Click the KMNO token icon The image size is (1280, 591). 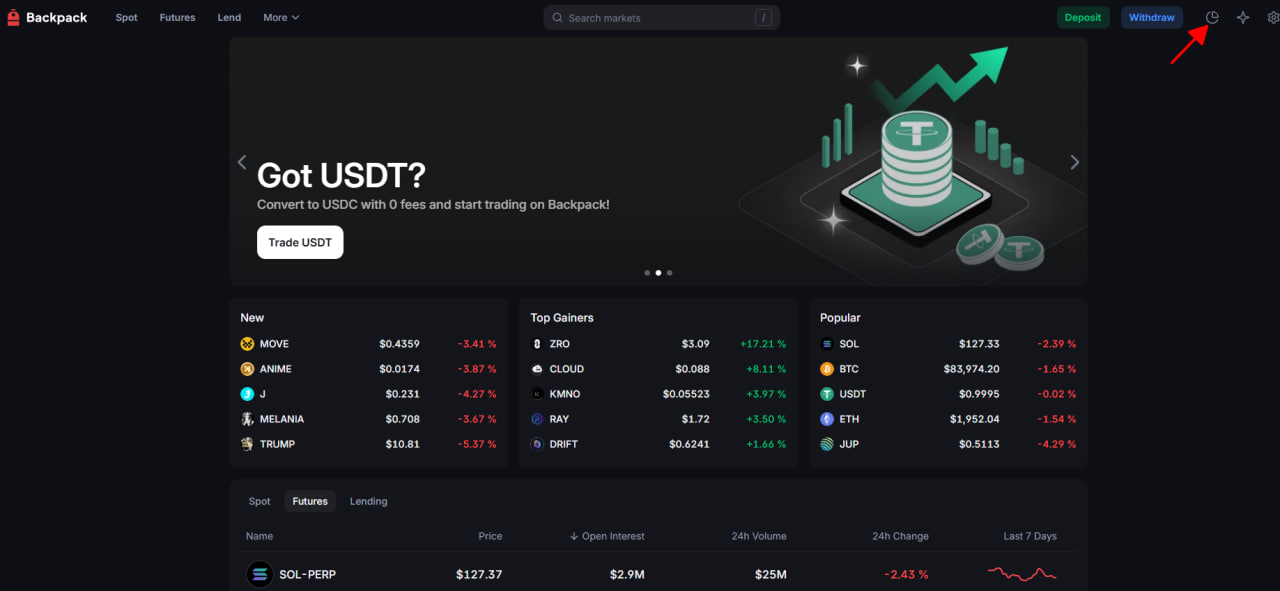point(537,394)
